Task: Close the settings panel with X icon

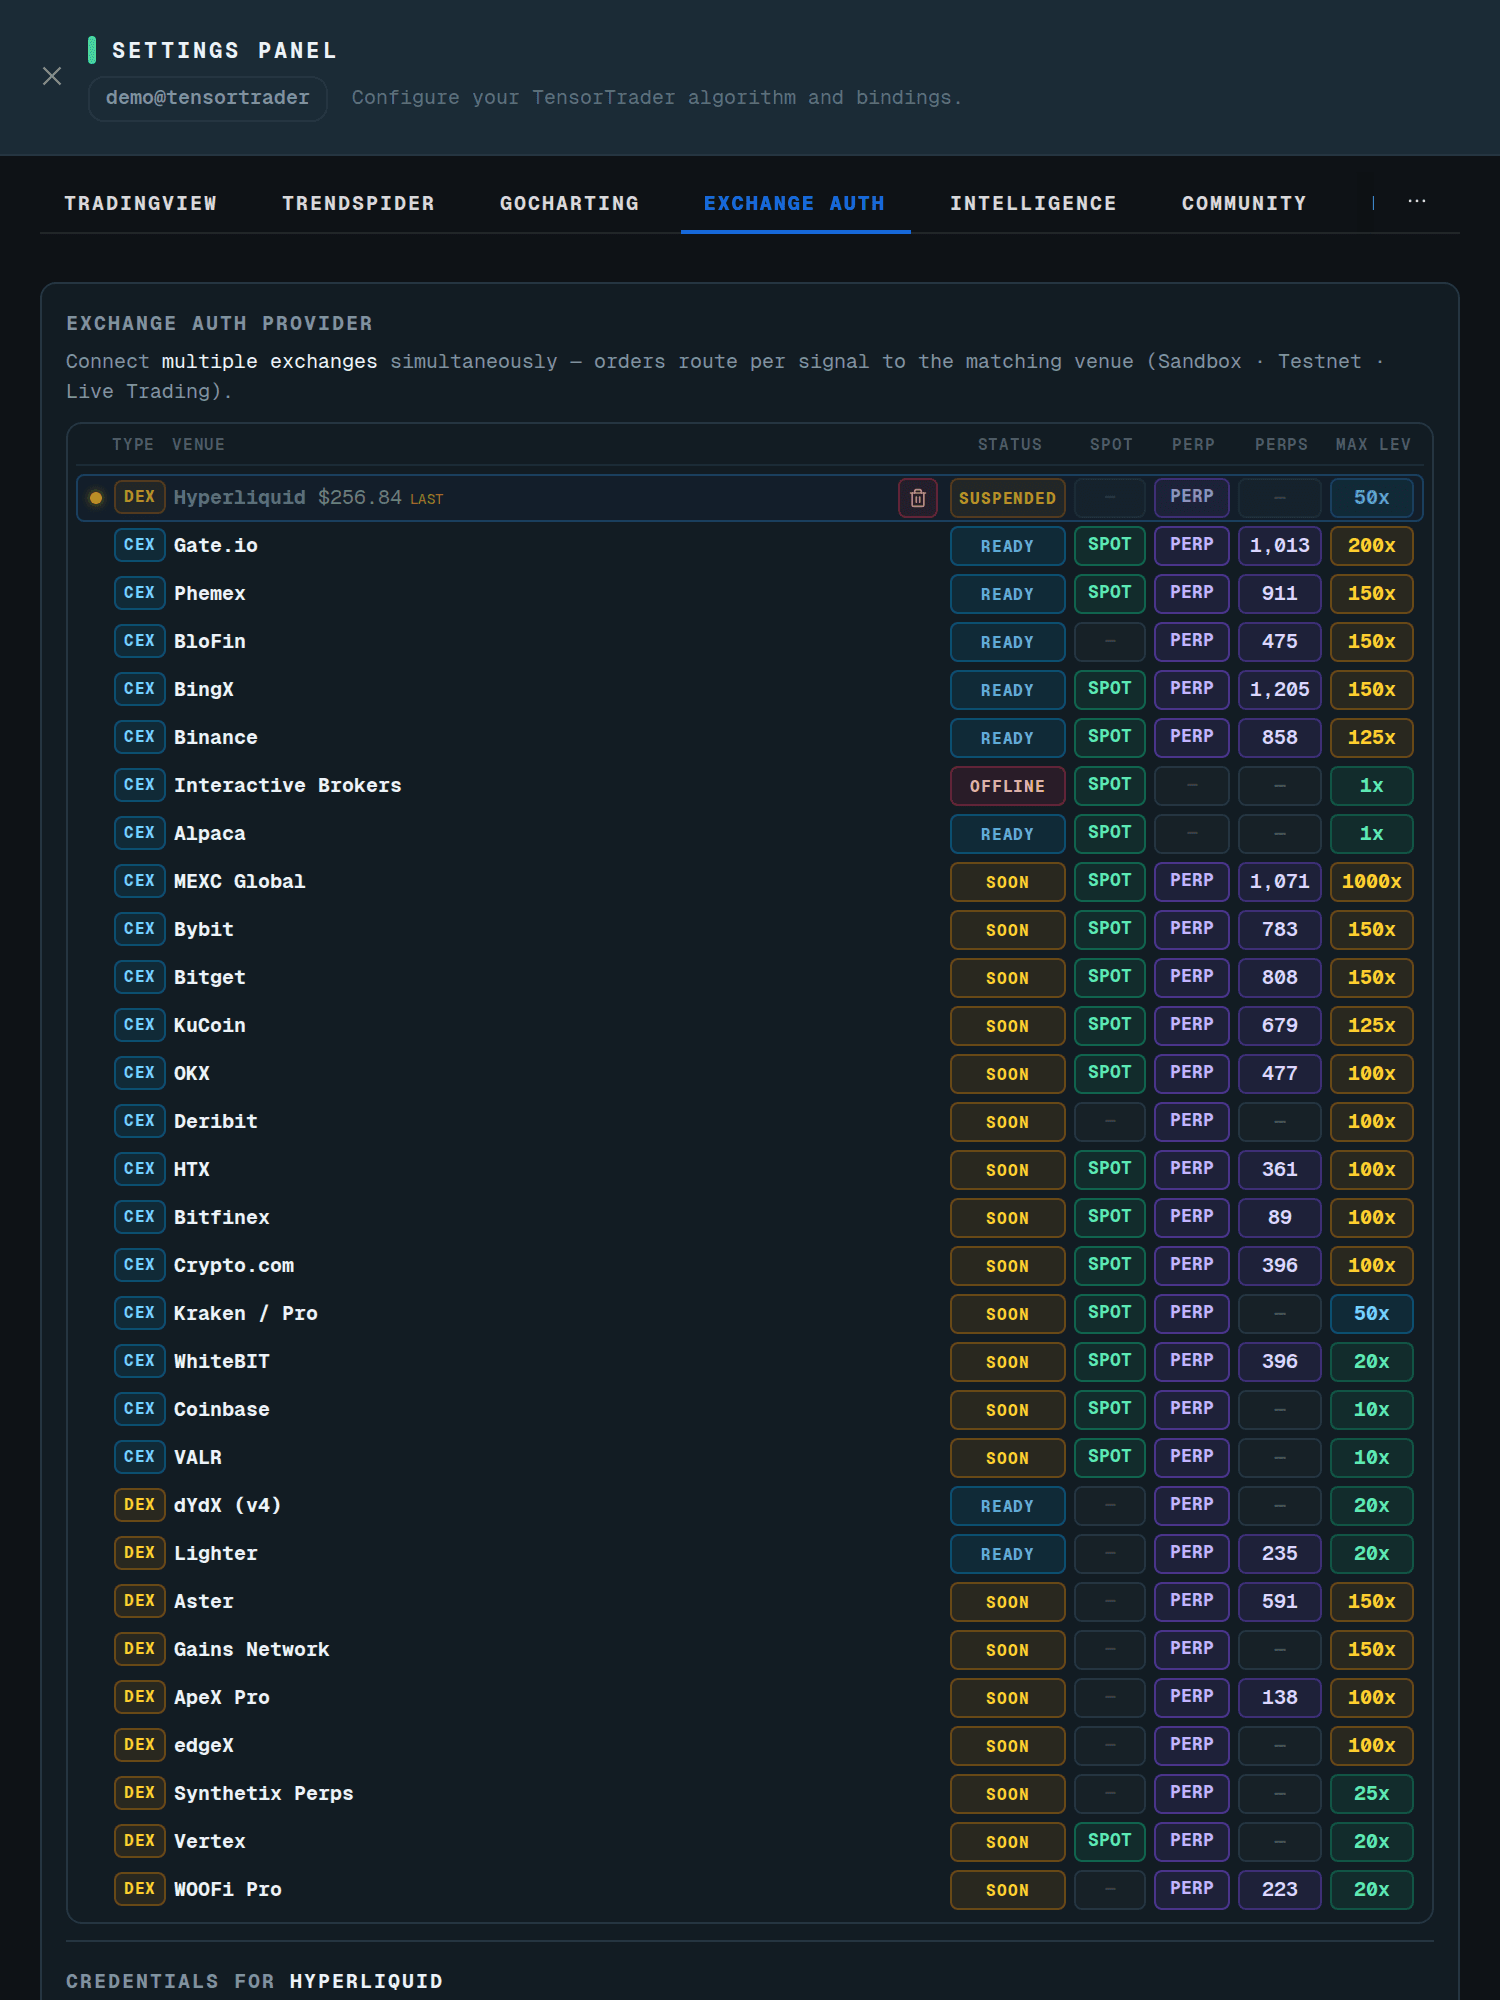Action: tap(52, 76)
